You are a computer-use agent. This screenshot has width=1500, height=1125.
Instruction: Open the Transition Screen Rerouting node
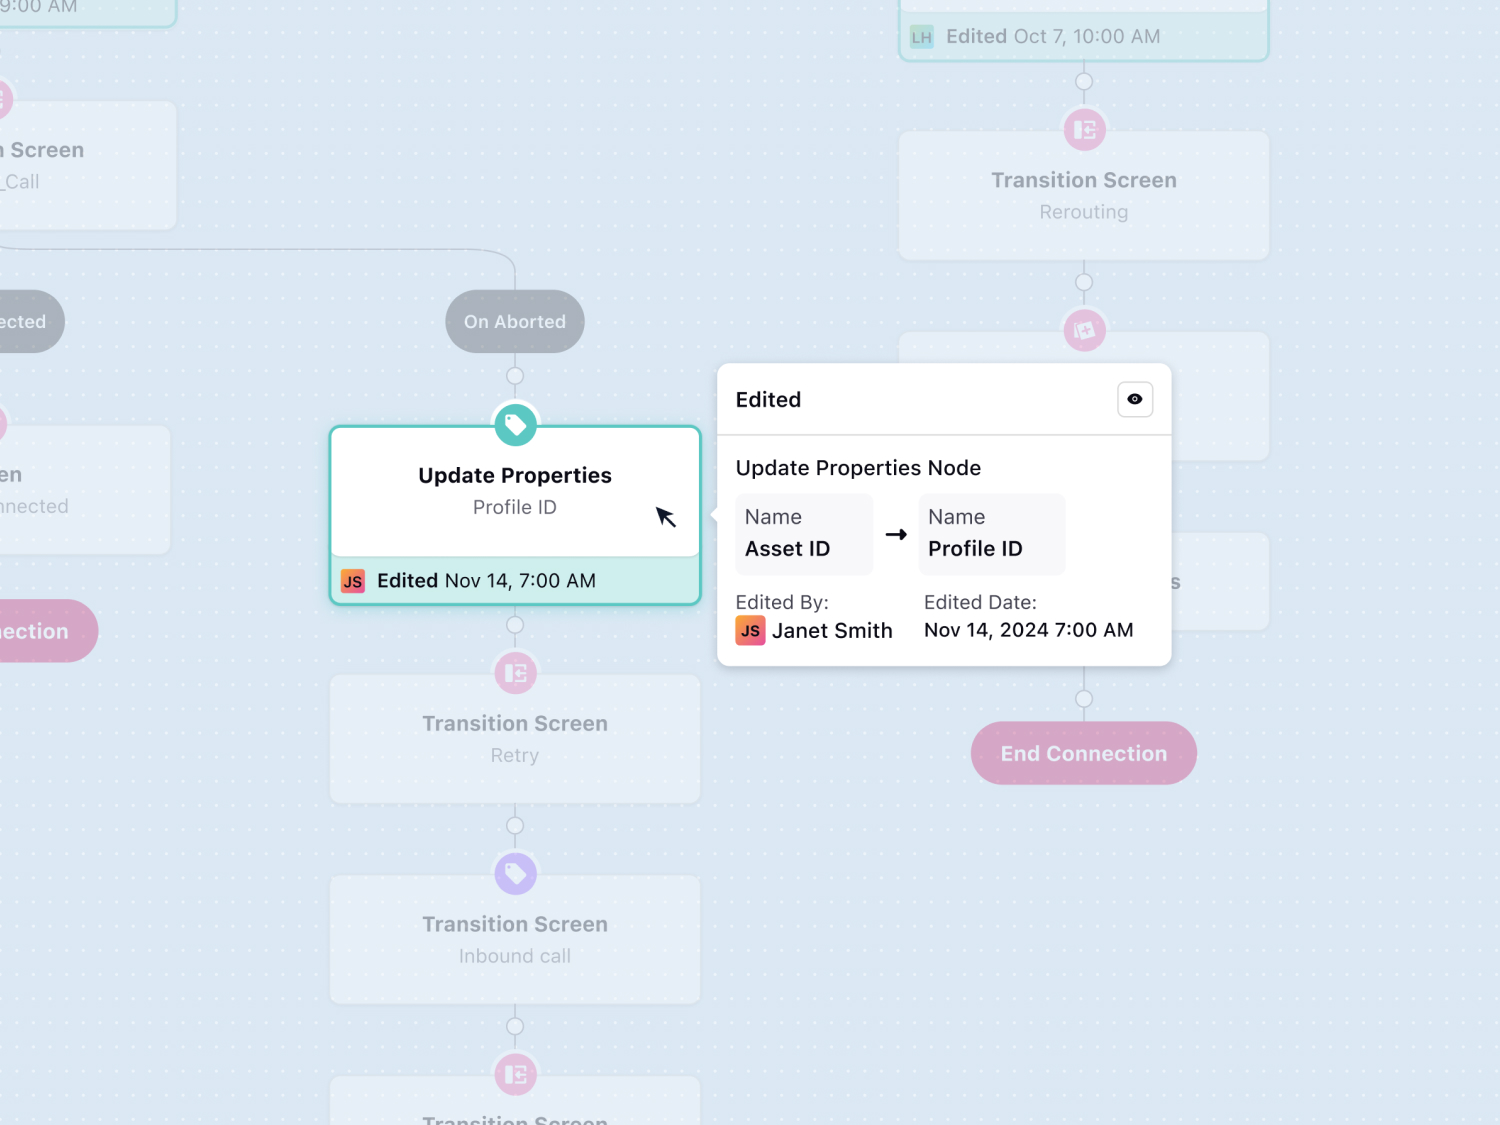[1084, 196]
